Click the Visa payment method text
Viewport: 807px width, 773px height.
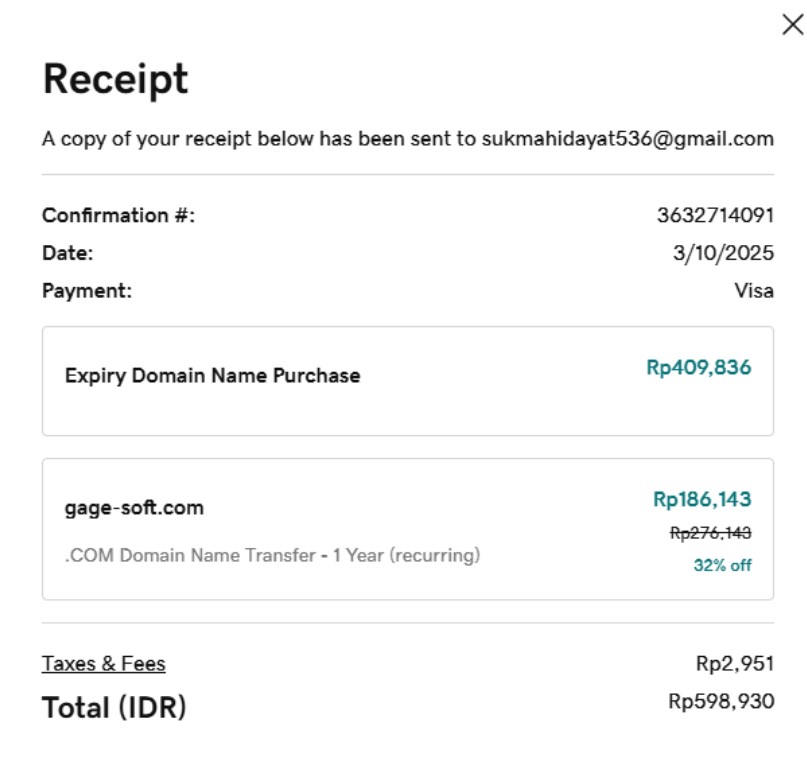754,291
